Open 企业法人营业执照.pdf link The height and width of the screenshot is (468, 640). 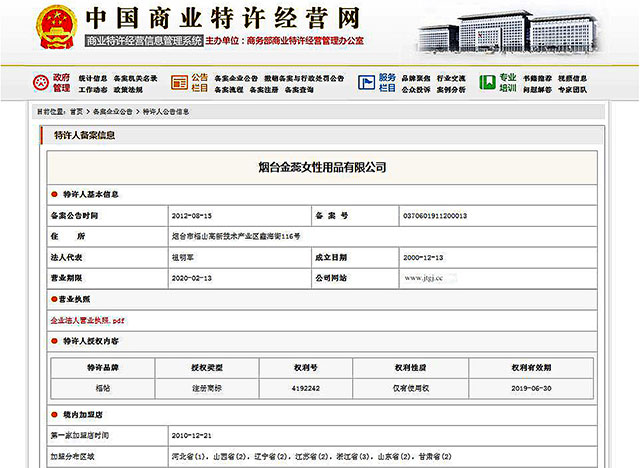click(x=87, y=321)
